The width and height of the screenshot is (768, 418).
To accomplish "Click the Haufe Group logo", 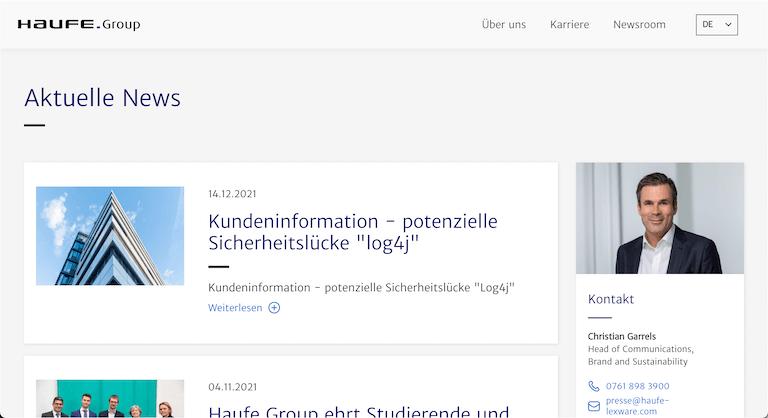I will (79, 24).
